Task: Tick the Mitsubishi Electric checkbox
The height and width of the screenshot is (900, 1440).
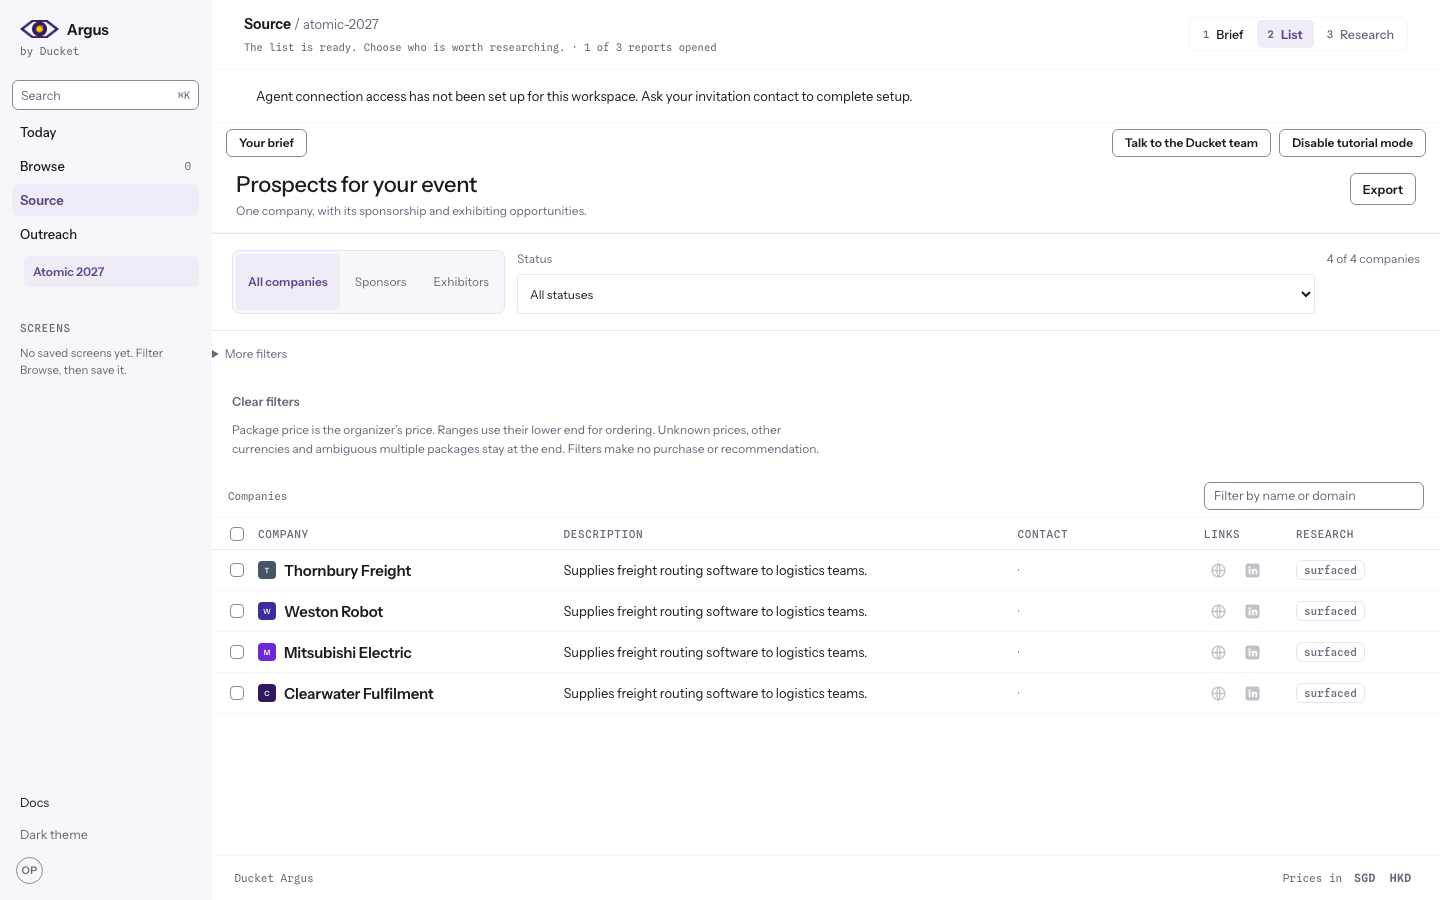Action: [x=237, y=652]
